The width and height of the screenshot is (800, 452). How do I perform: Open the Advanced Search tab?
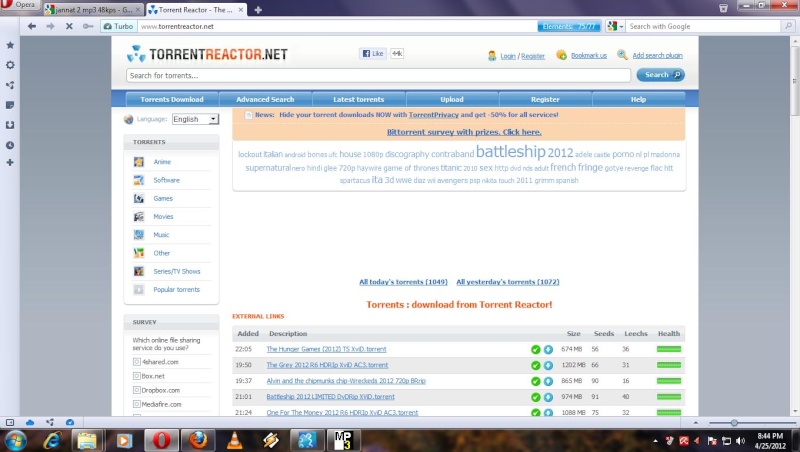[x=265, y=99]
